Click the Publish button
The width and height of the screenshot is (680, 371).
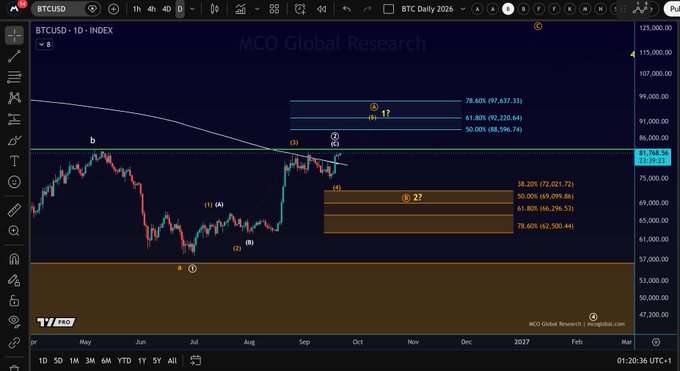pos(673,9)
